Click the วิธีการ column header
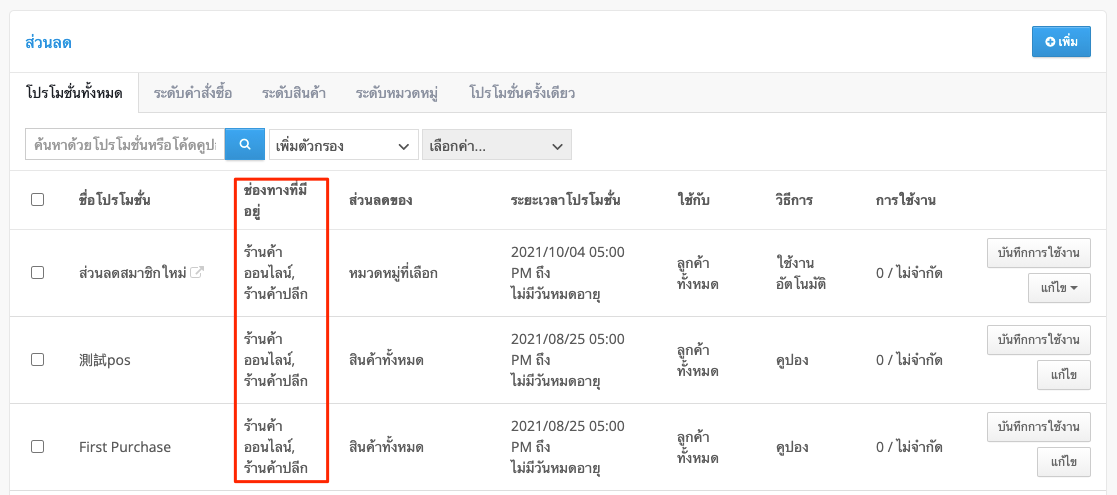 coord(795,200)
